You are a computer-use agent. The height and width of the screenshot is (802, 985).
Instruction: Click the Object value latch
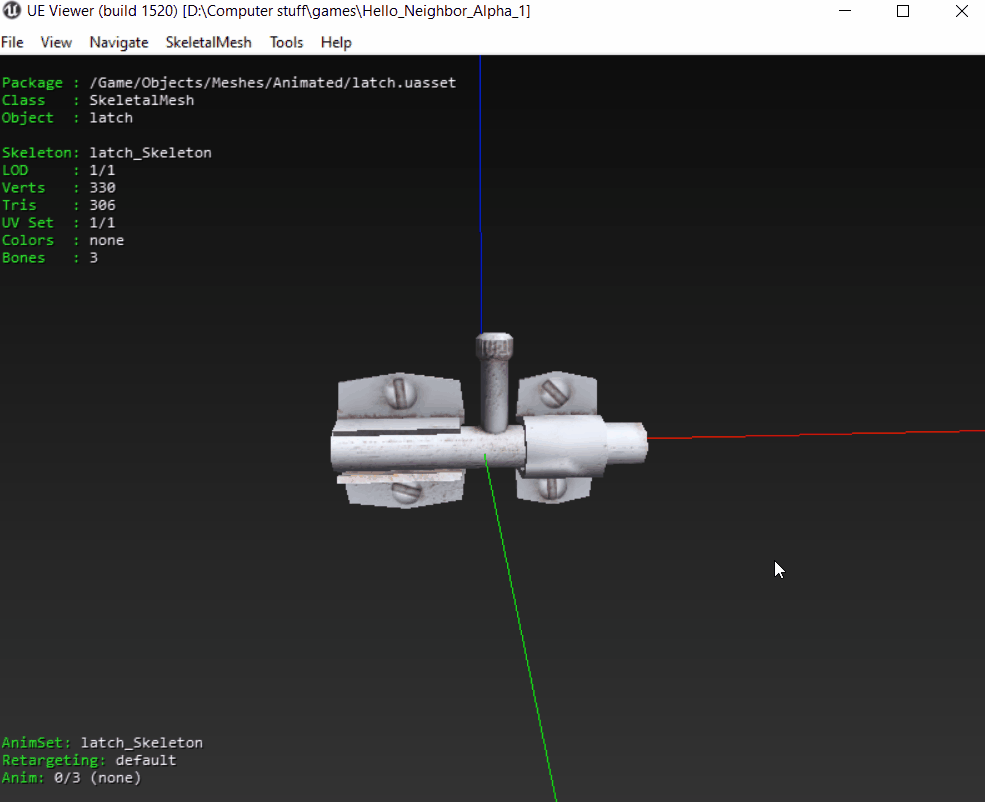111,118
